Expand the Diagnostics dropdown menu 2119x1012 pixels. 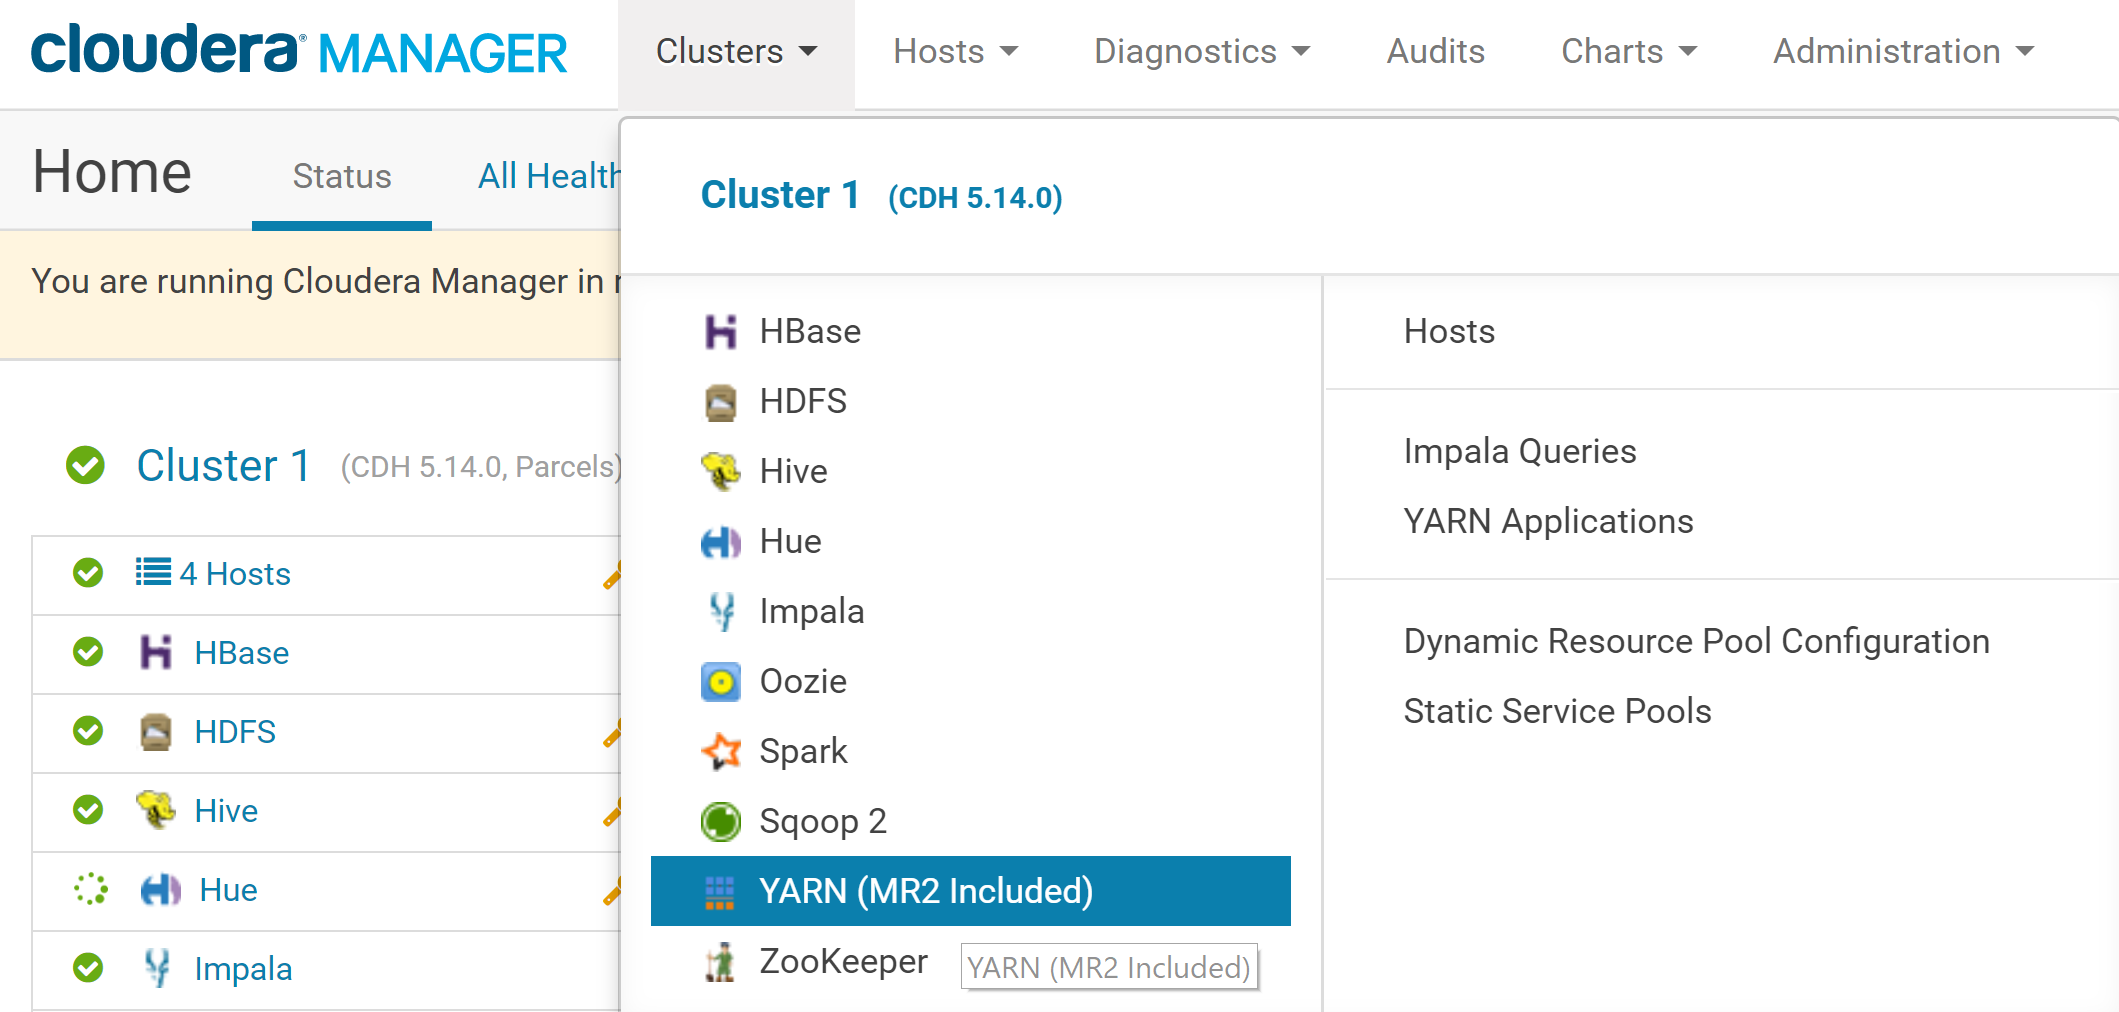pos(1201,52)
